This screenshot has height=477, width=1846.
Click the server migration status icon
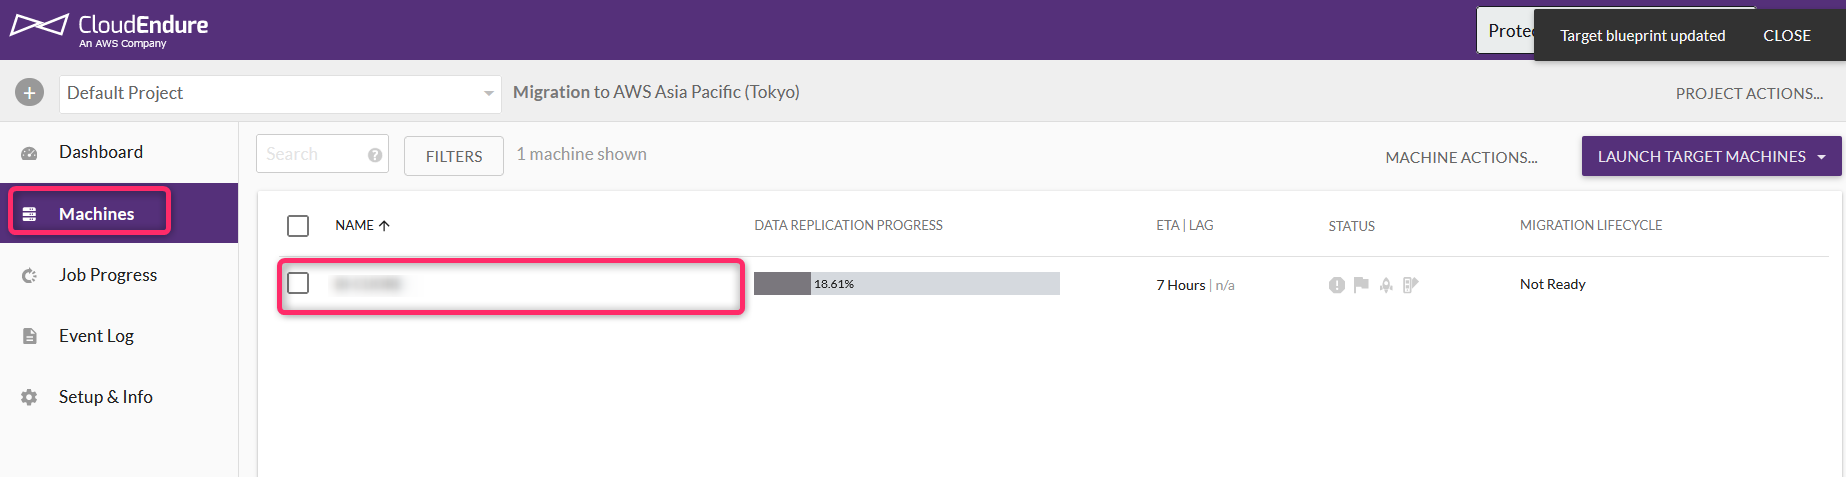(1410, 285)
